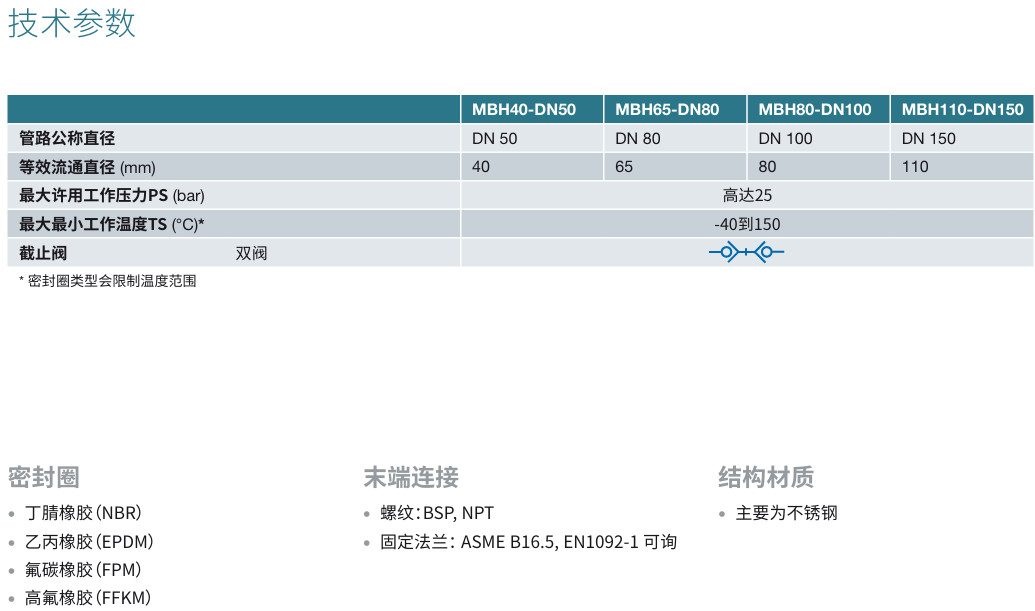Click the -40到150 temperature value
Viewport: 1035px width, 611px height.
coord(747,225)
